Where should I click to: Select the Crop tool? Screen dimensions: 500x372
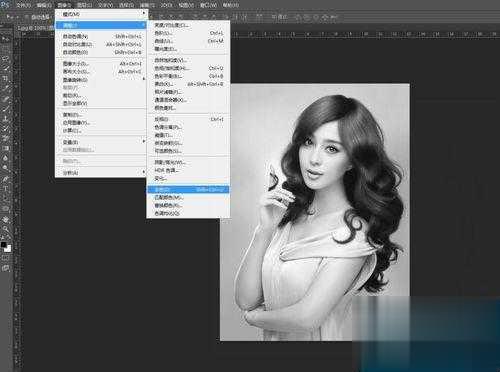tap(6, 79)
